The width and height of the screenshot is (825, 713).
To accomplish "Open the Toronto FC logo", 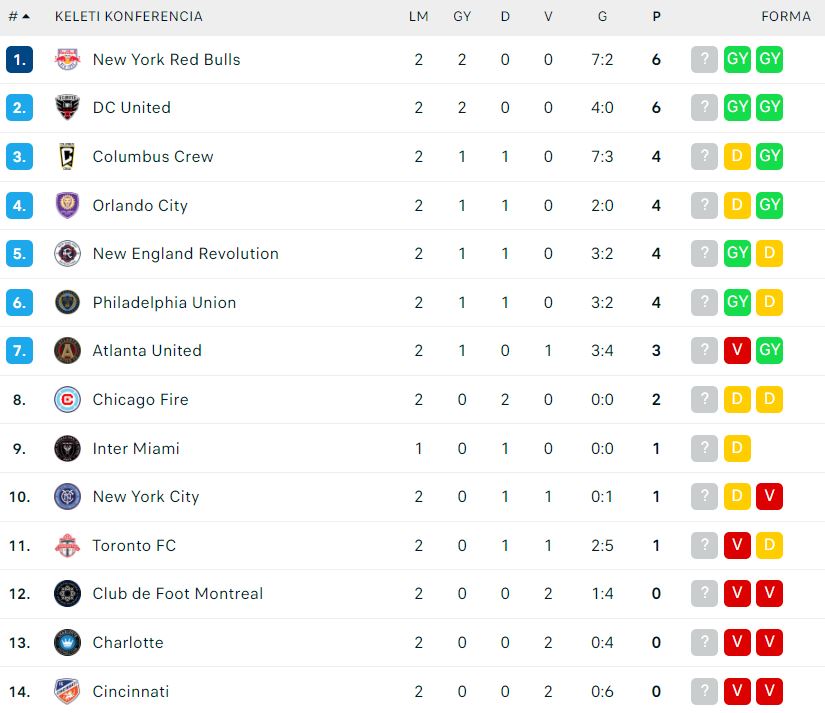I will pyautogui.click(x=67, y=546).
